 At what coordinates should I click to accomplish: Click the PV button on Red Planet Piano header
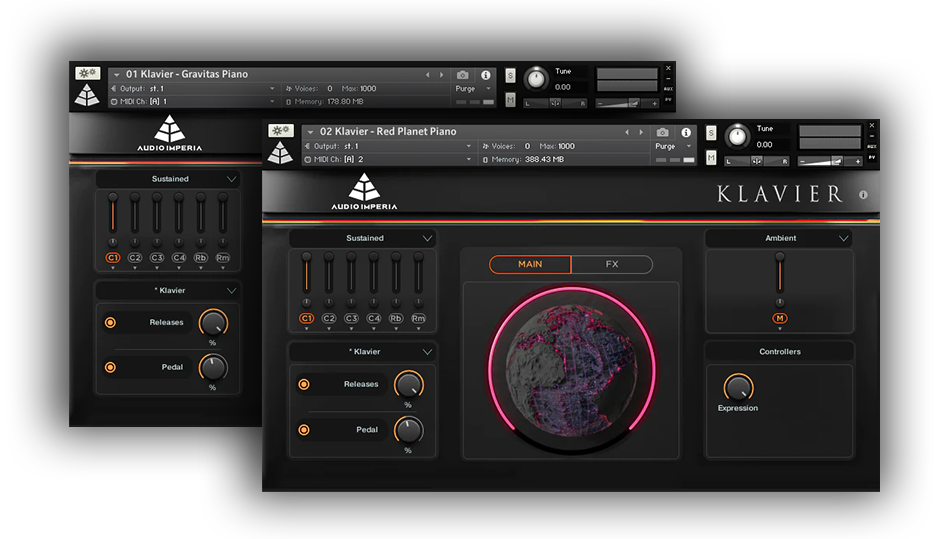pyautogui.click(x=872, y=158)
